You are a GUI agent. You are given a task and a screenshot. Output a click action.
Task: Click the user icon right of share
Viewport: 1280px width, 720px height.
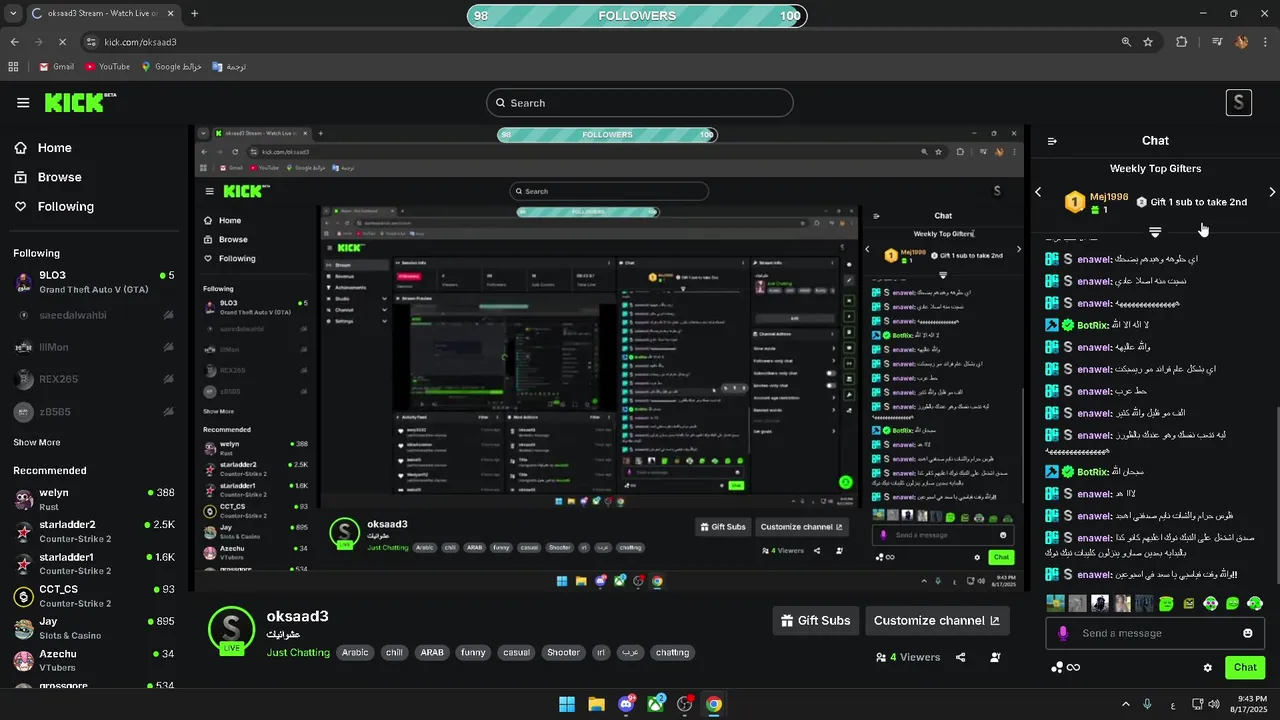tap(995, 657)
